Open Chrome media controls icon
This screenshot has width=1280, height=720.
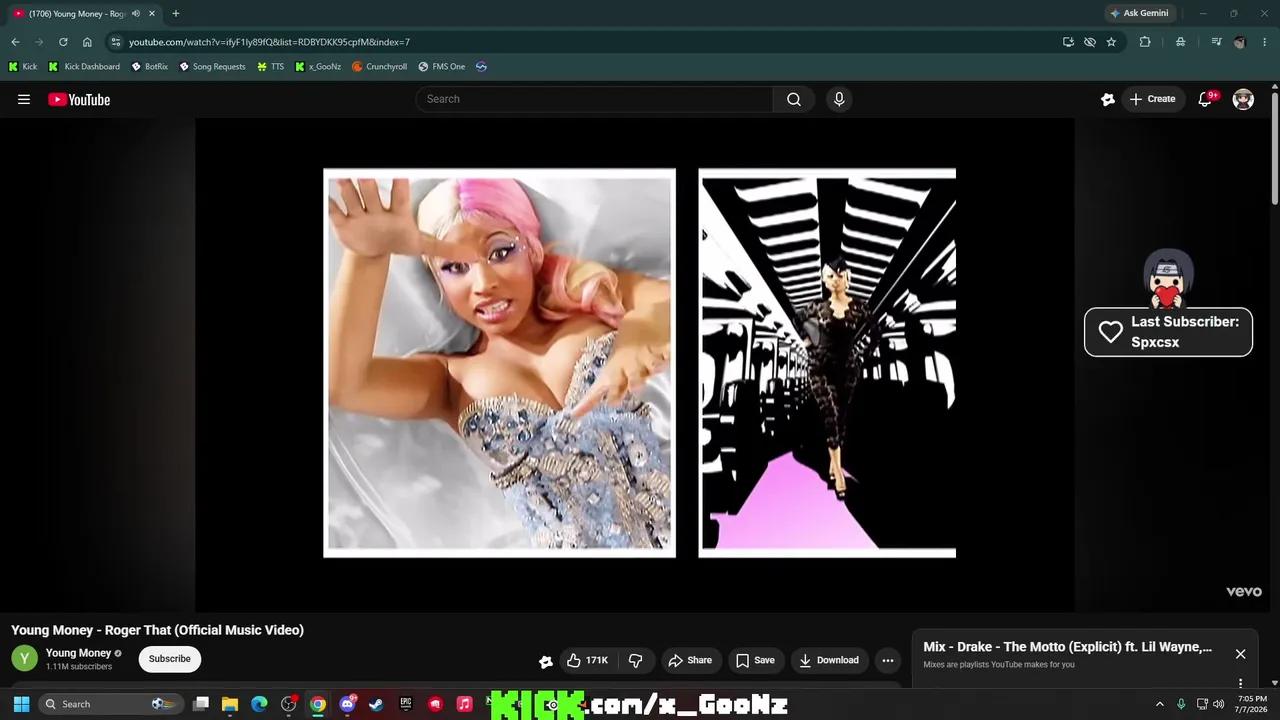pos(1216,42)
